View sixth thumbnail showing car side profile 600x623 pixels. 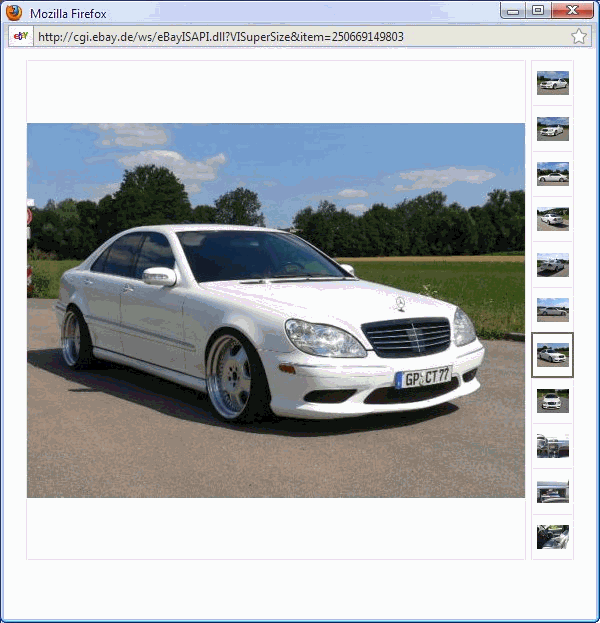click(x=553, y=310)
